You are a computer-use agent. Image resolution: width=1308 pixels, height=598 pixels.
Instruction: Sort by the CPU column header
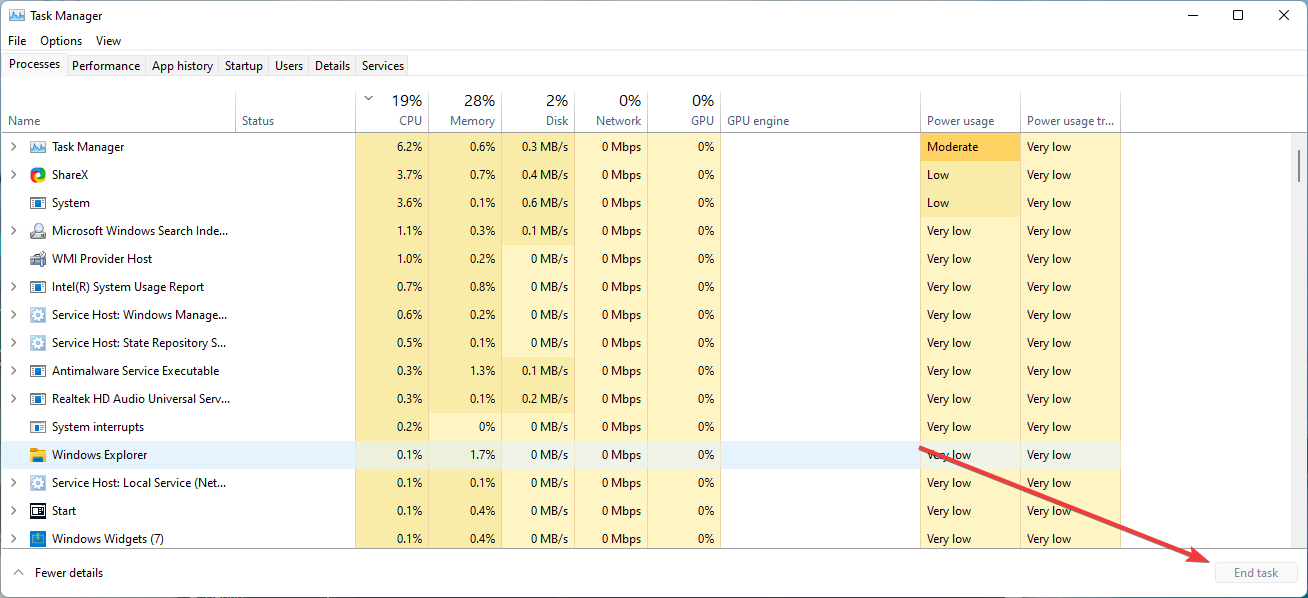tap(392, 111)
